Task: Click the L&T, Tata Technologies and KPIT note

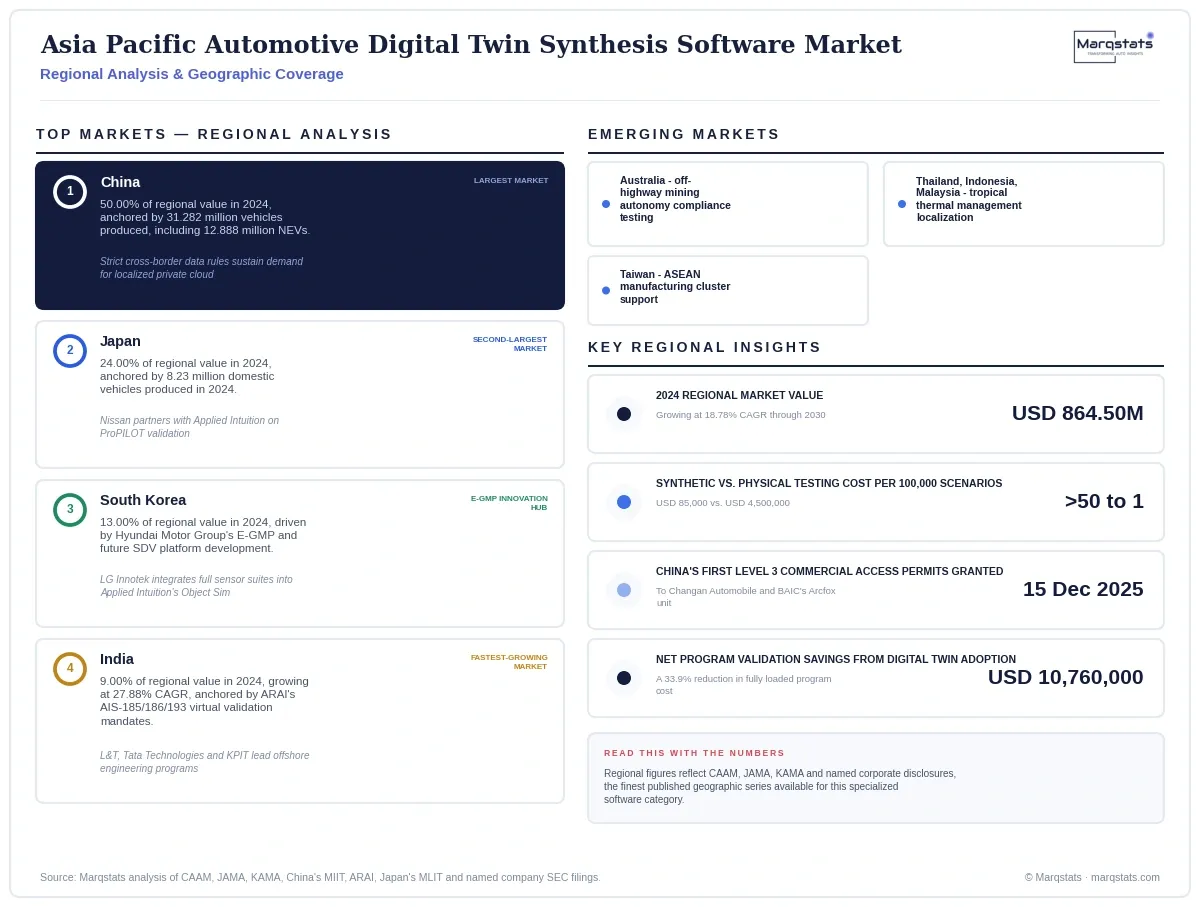Action: [x=205, y=762]
